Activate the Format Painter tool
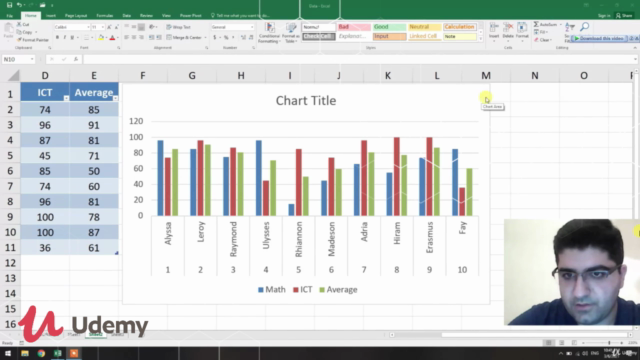 tap(33, 40)
